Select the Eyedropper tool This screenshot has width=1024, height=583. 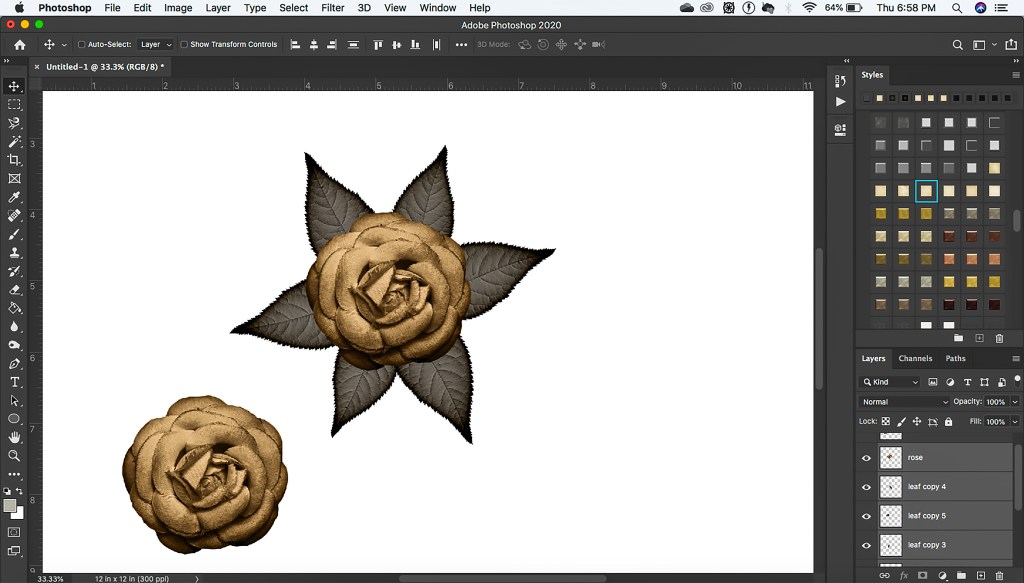point(14,197)
